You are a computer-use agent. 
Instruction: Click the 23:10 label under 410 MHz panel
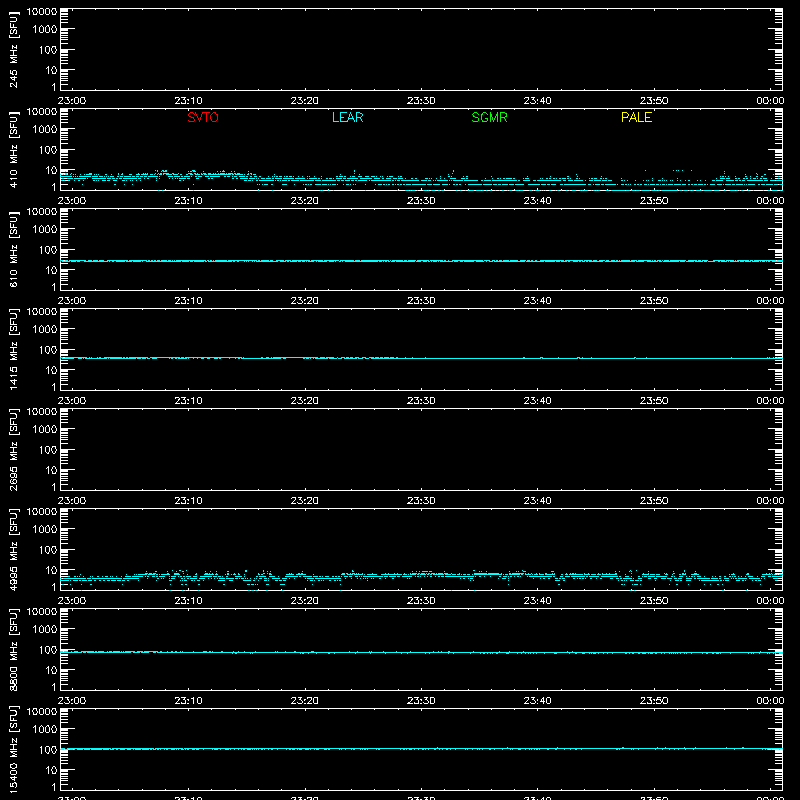[188, 201]
